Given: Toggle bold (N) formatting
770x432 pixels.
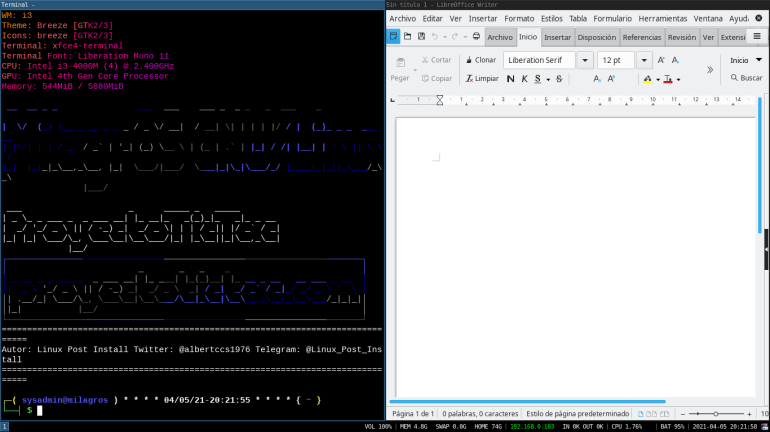Looking at the screenshot, I should pos(511,78).
